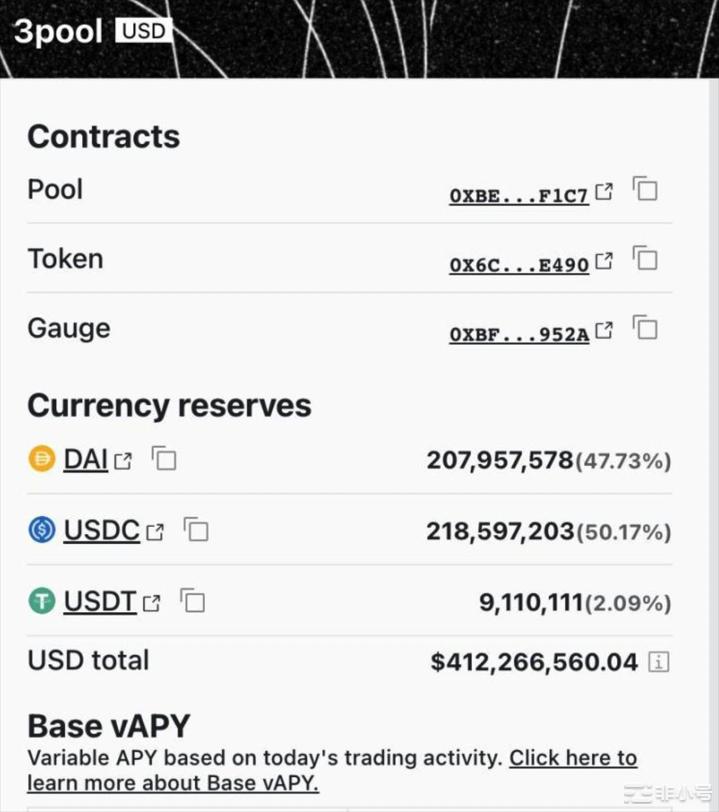Viewport: 719px width, 812px height.
Task: Open the 0XBE...F1C7 pool link
Action: coord(520,194)
